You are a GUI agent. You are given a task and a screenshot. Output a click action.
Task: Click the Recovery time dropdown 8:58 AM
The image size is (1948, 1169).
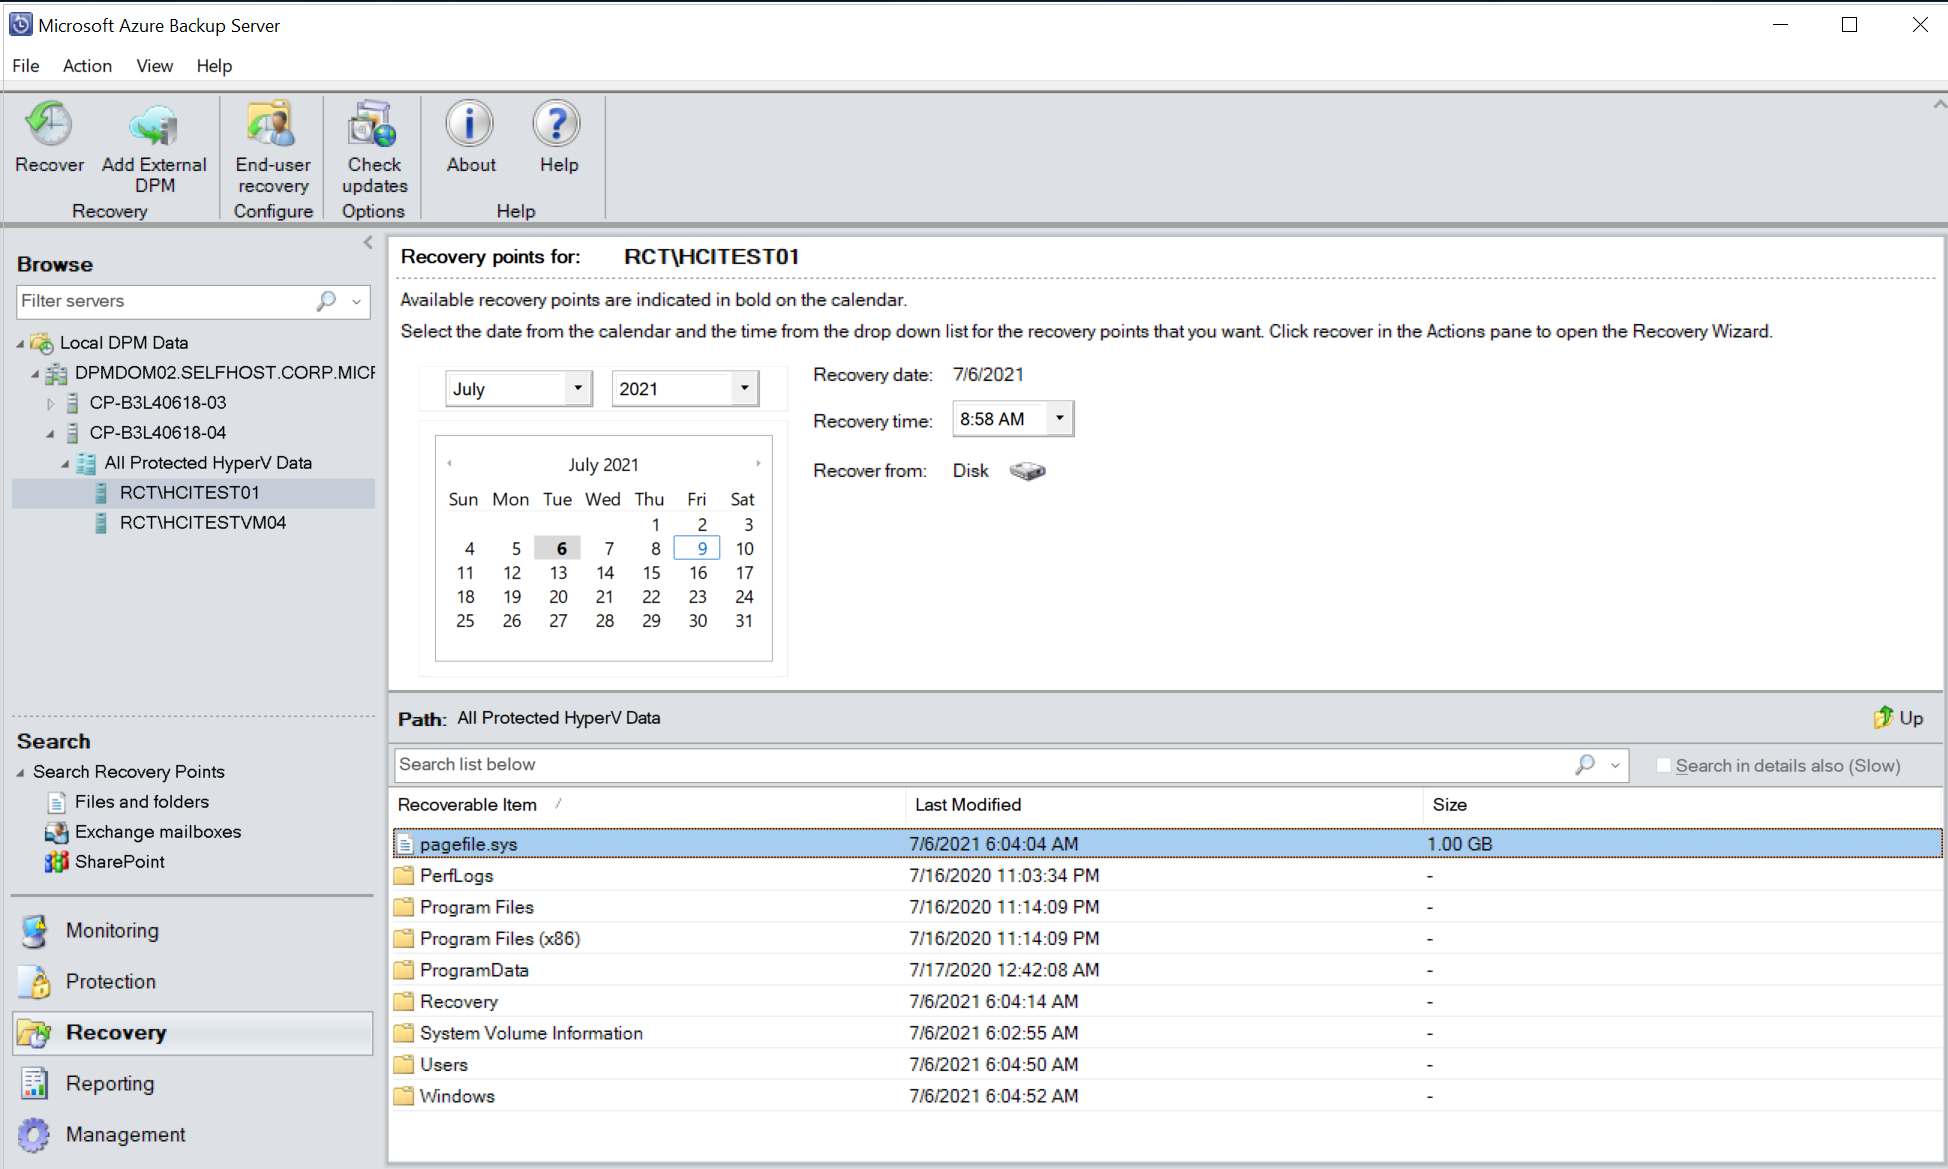click(1012, 418)
